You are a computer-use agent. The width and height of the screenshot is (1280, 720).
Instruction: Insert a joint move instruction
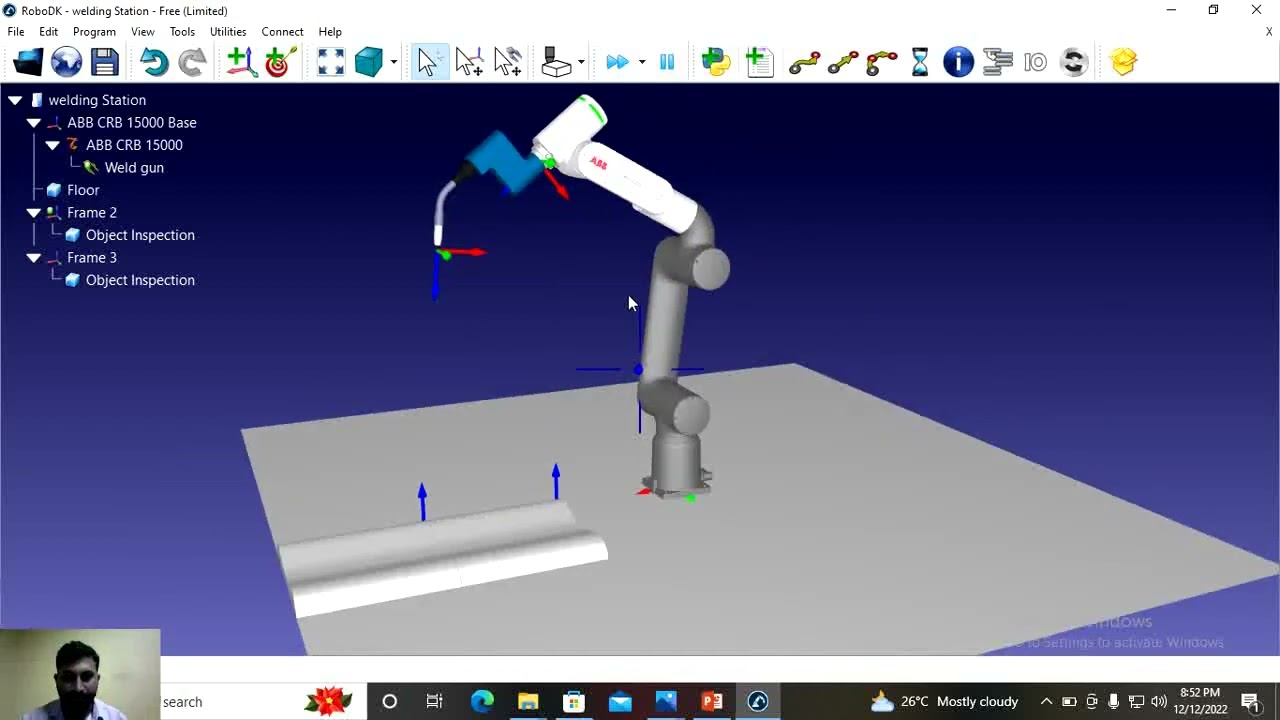[x=804, y=62]
